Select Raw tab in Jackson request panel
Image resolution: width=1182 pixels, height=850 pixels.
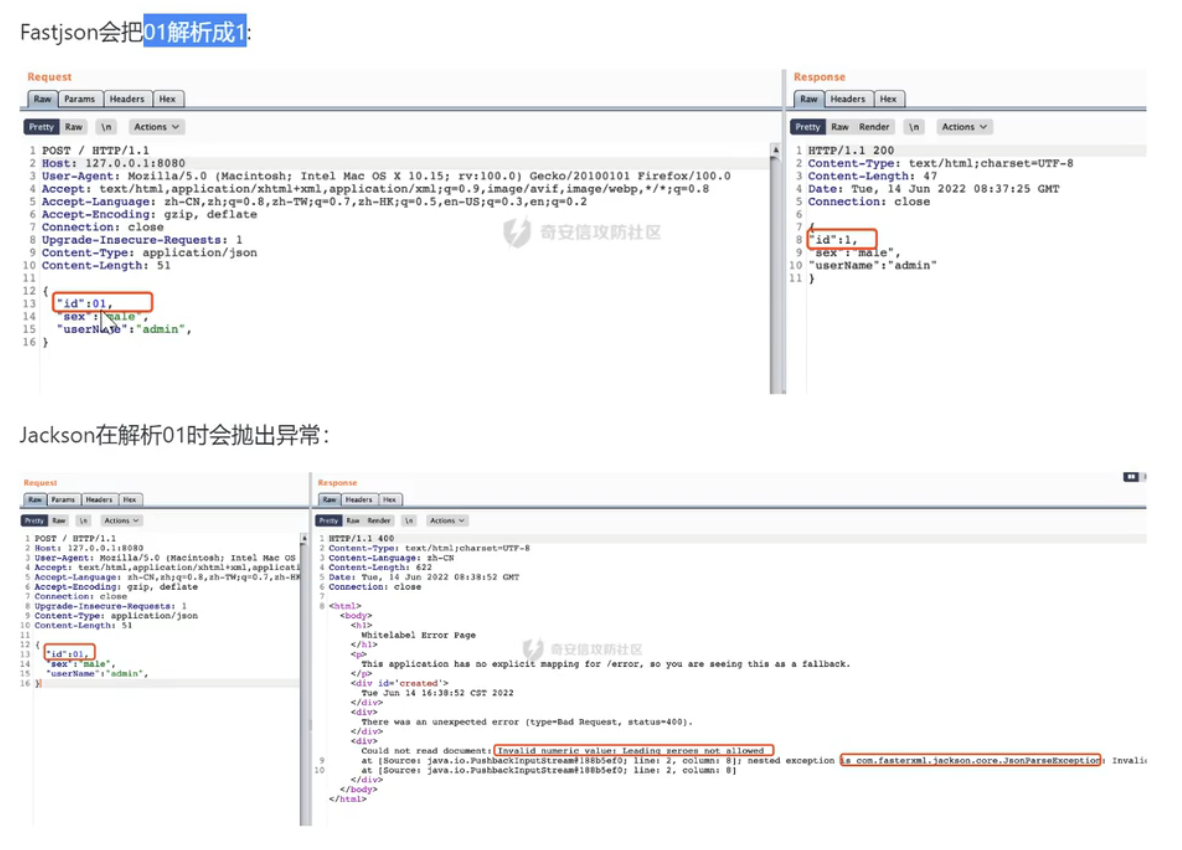[x=35, y=500]
